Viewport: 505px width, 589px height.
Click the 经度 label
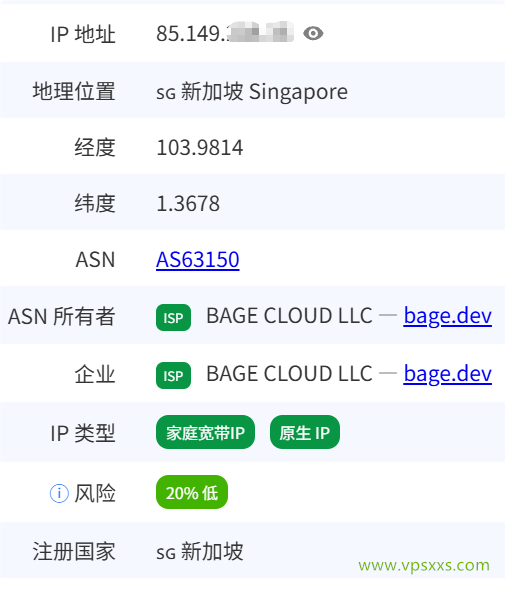(95, 147)
